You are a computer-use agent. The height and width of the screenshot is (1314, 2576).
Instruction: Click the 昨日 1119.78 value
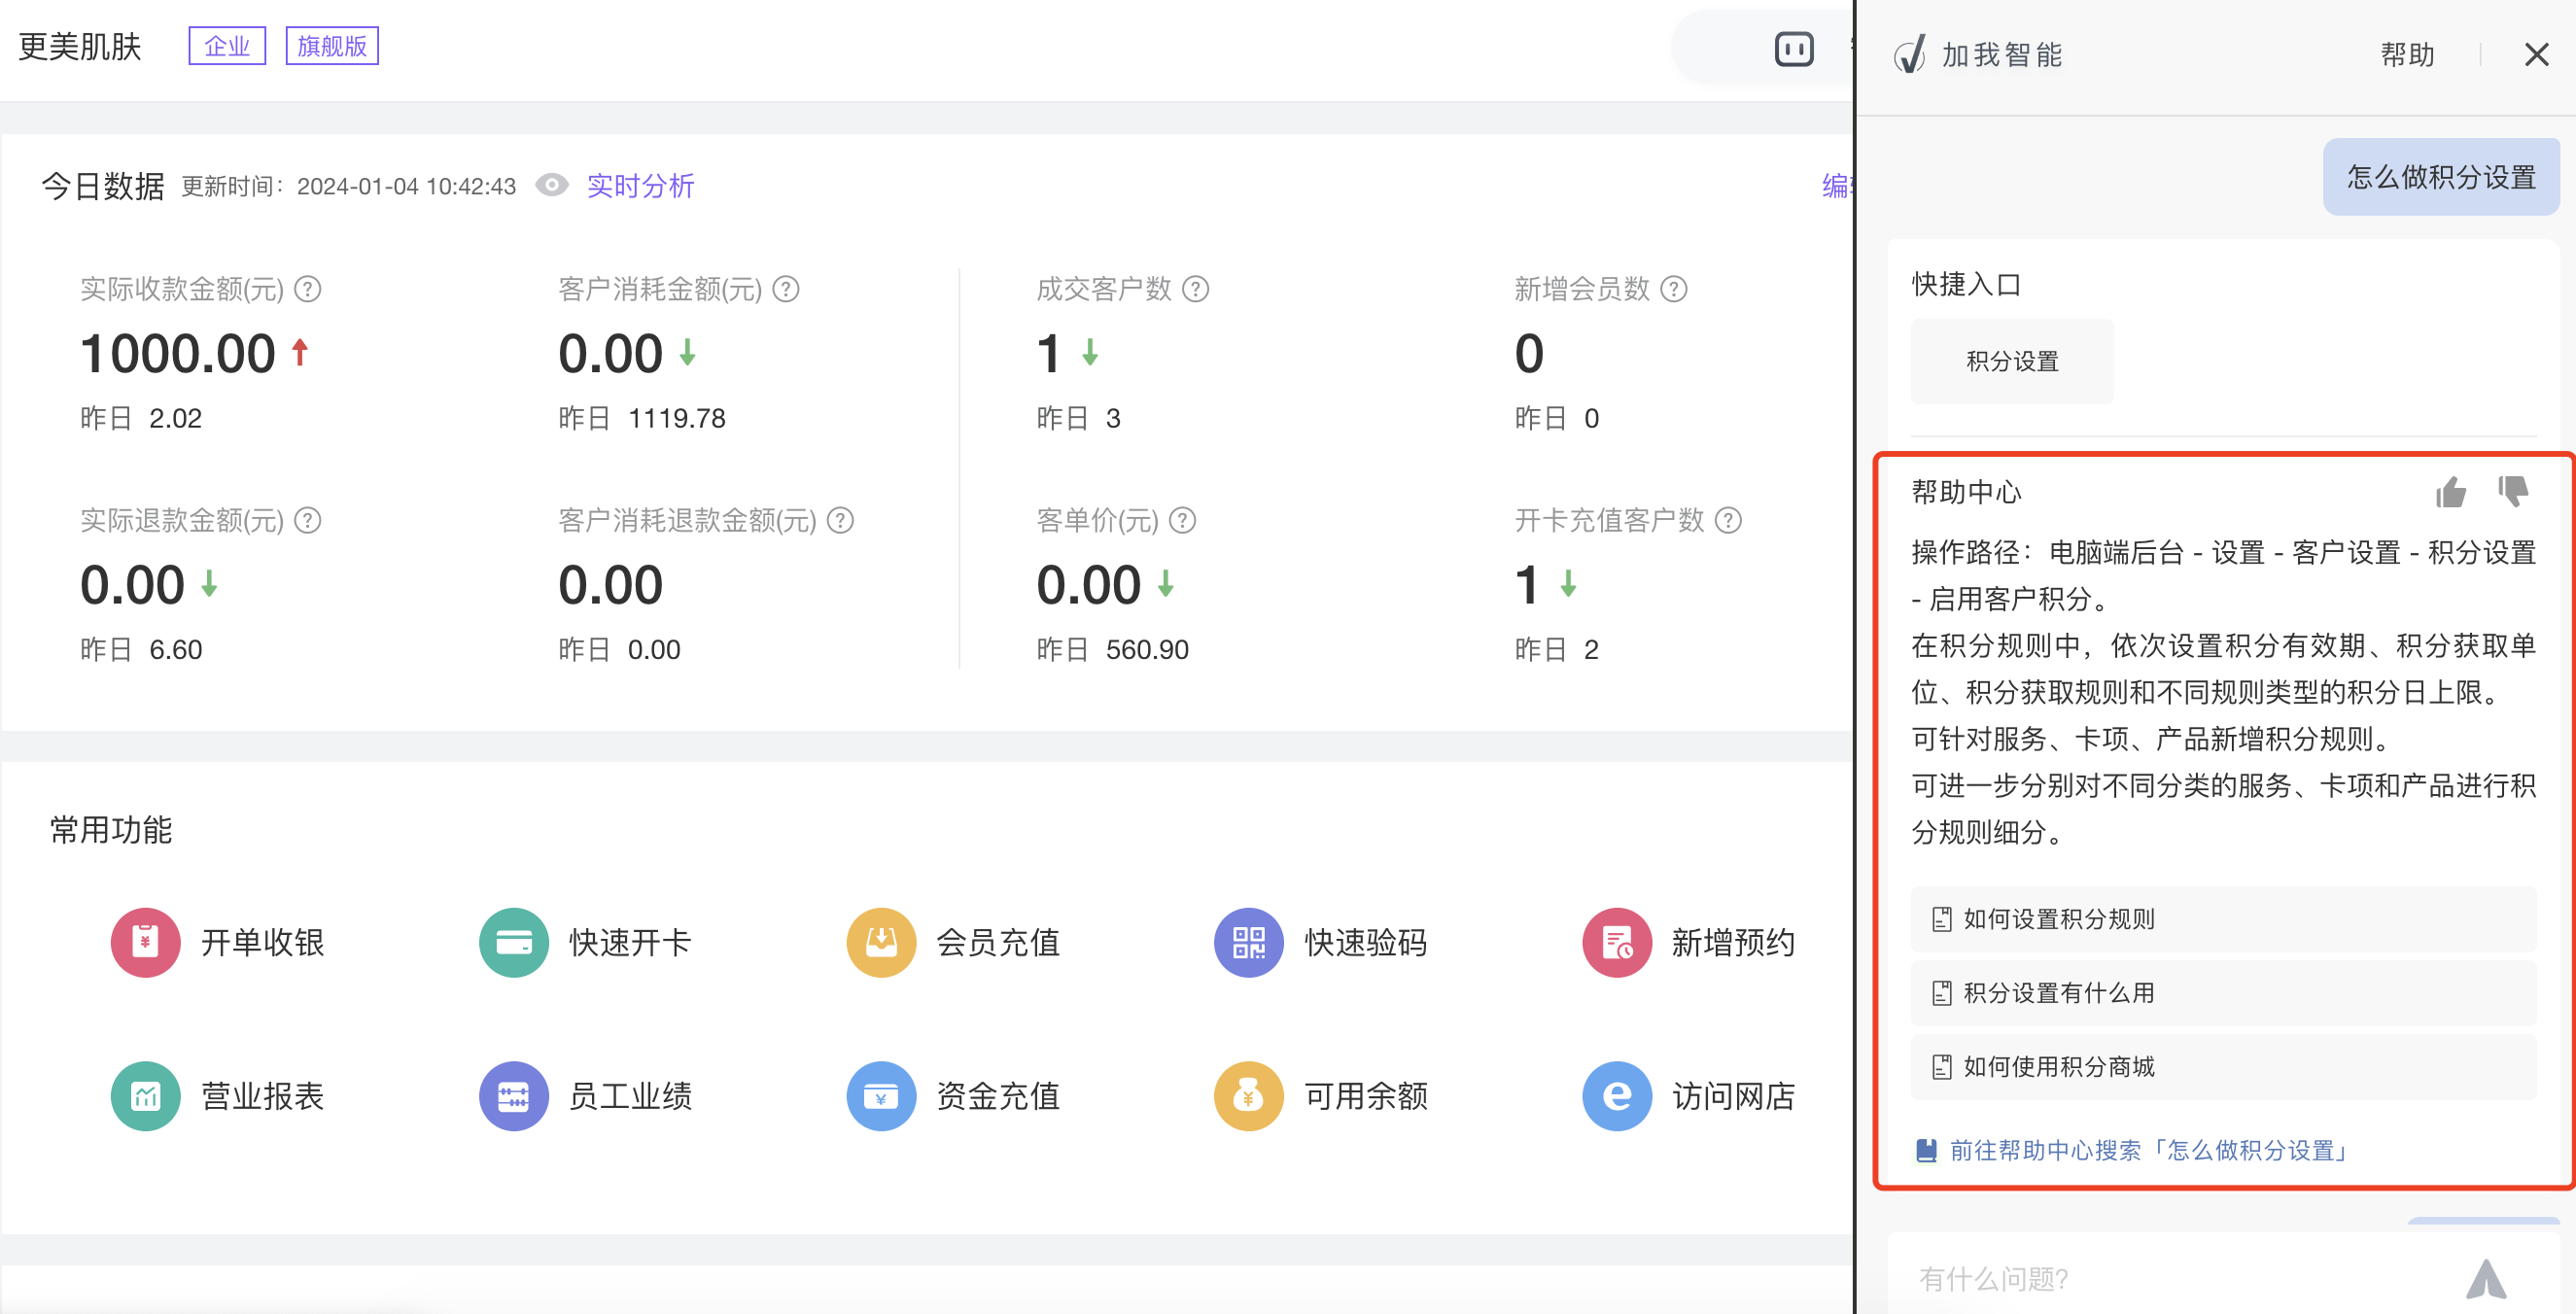[x=641, y=418]
